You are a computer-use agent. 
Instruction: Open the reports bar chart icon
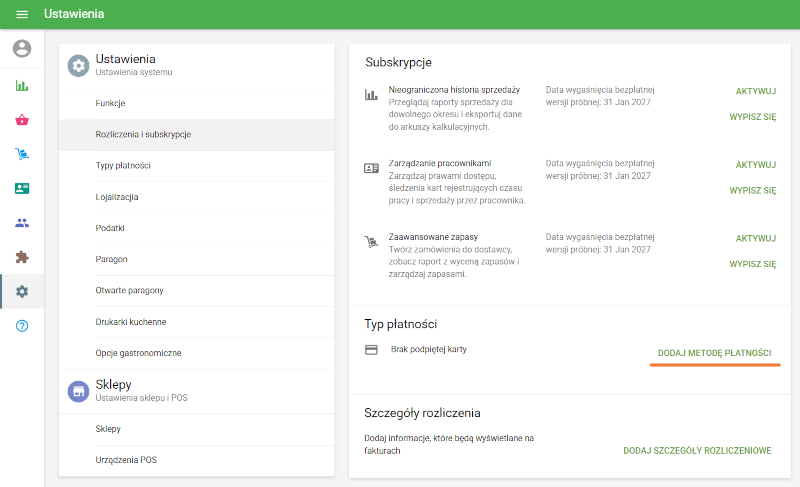point(22,85)
